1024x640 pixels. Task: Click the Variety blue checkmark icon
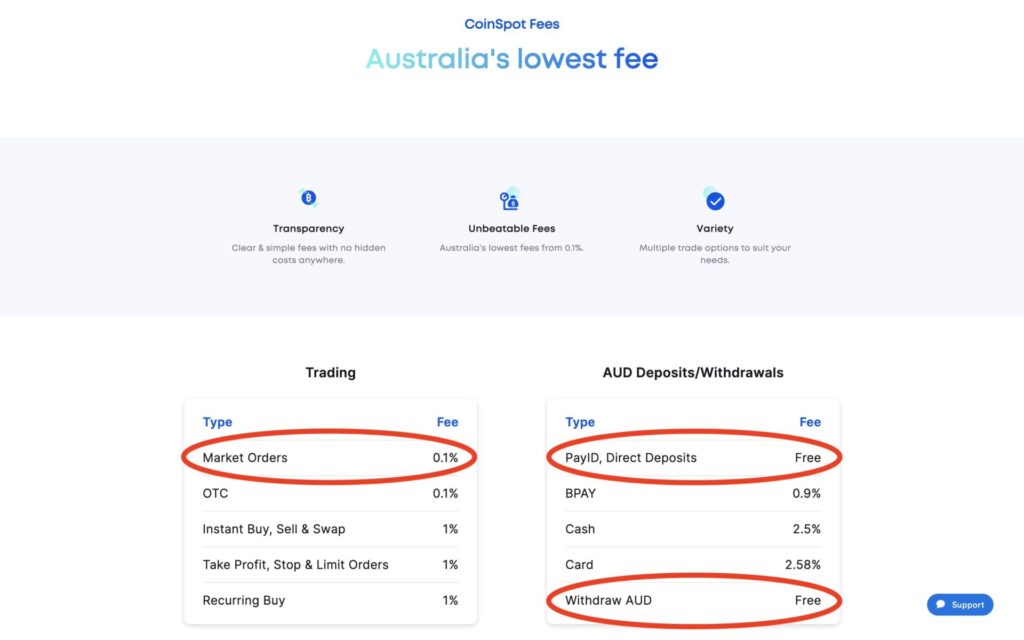point(714,199)
